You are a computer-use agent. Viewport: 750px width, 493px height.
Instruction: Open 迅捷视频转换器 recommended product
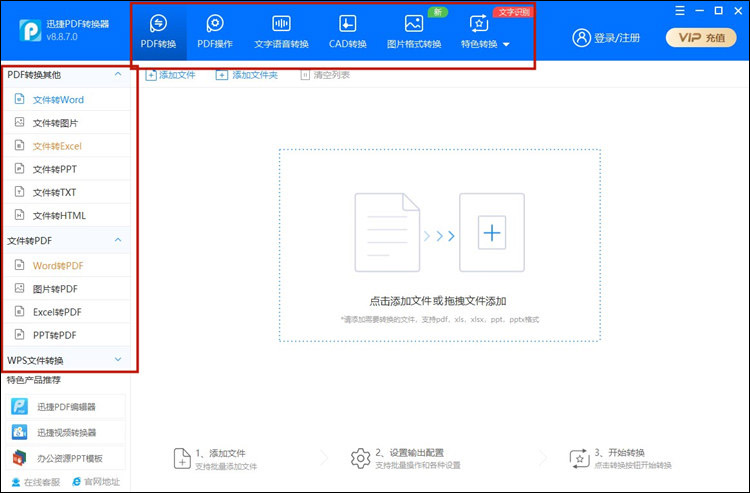click(66, 432)
